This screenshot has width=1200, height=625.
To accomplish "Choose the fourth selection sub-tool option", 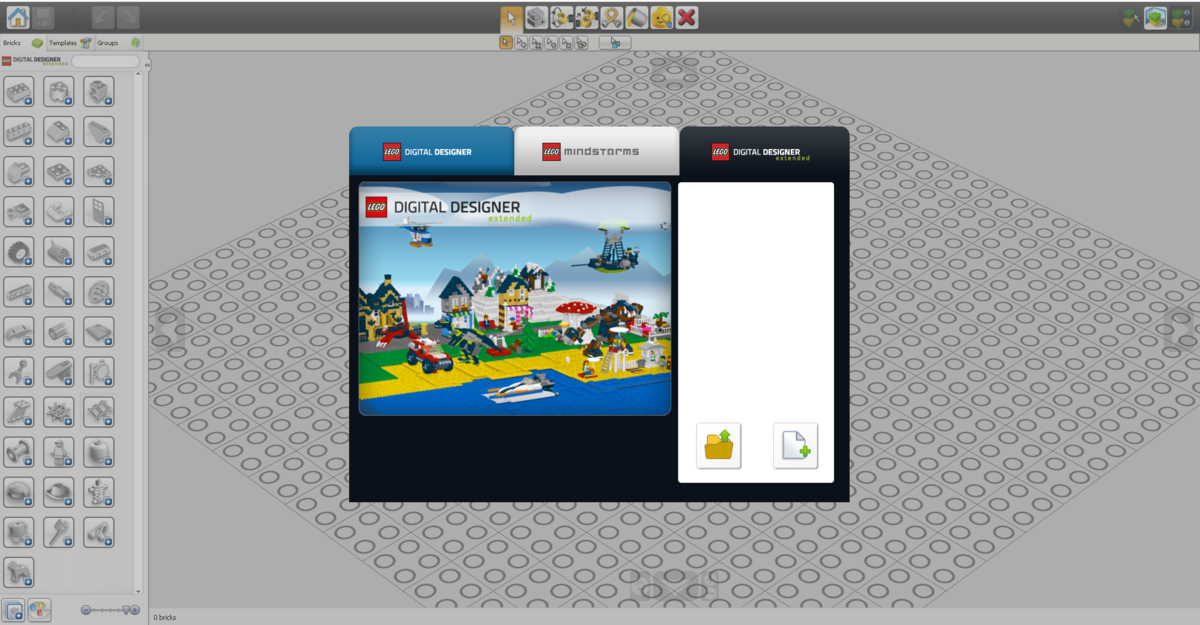I will coord(552,42).
